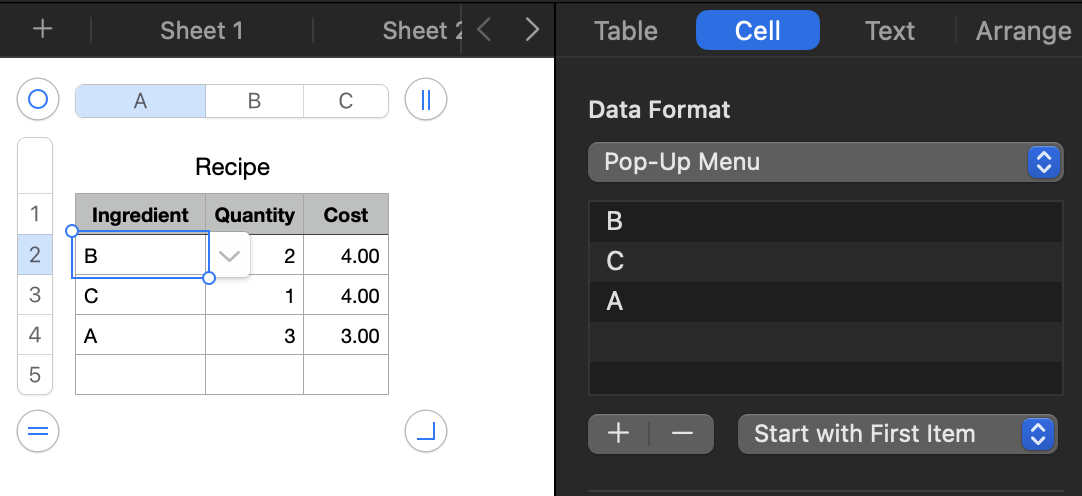Open the Arrange inspector tab
Screen dimensions: 1082x496
[1023, 30]
